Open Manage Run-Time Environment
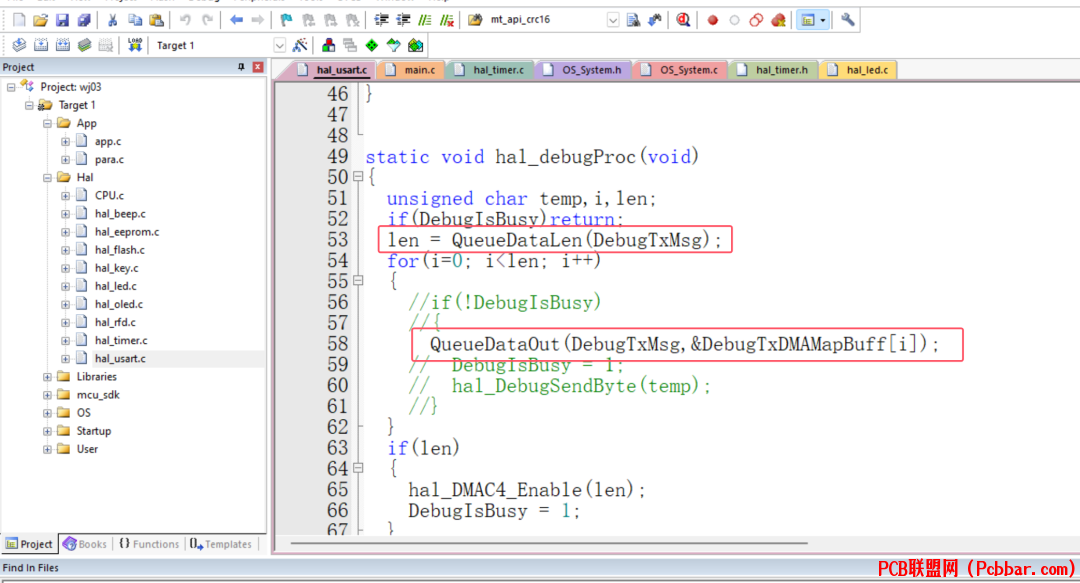1080x583 pixels. (x=372, y=45)
